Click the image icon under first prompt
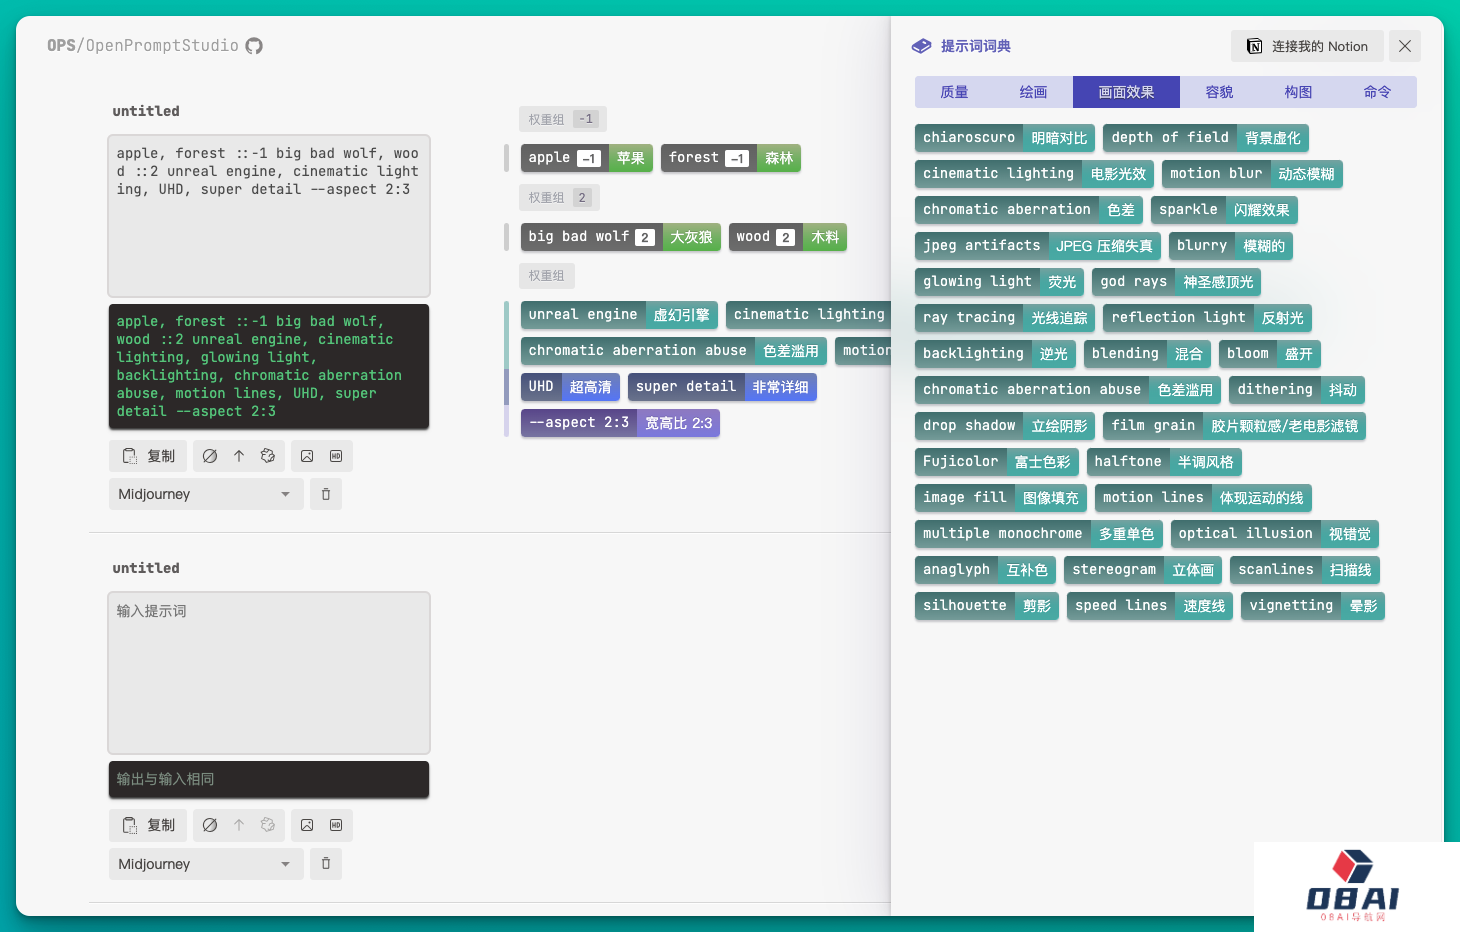Image resolution: width=1460 pixels, height=932 pixels. [x=307, y=456]
